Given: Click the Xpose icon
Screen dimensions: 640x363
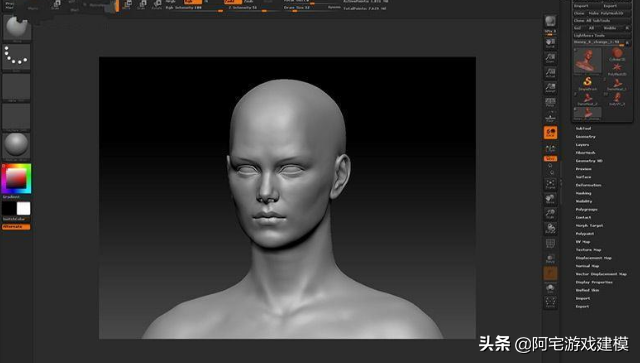Looking at the screenshot, I should [x=550, y=302].
